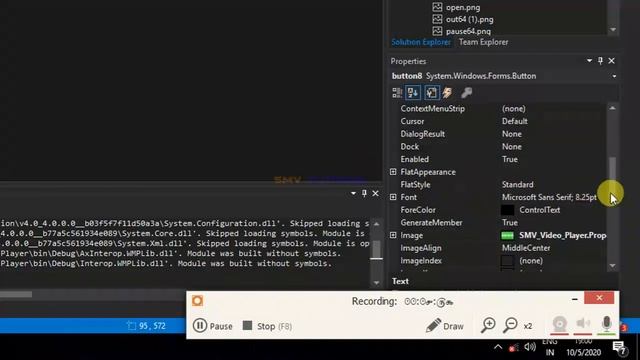Click the Image property green thumbnail
Screen dimensions: 640x360
(x=507, y=236)
